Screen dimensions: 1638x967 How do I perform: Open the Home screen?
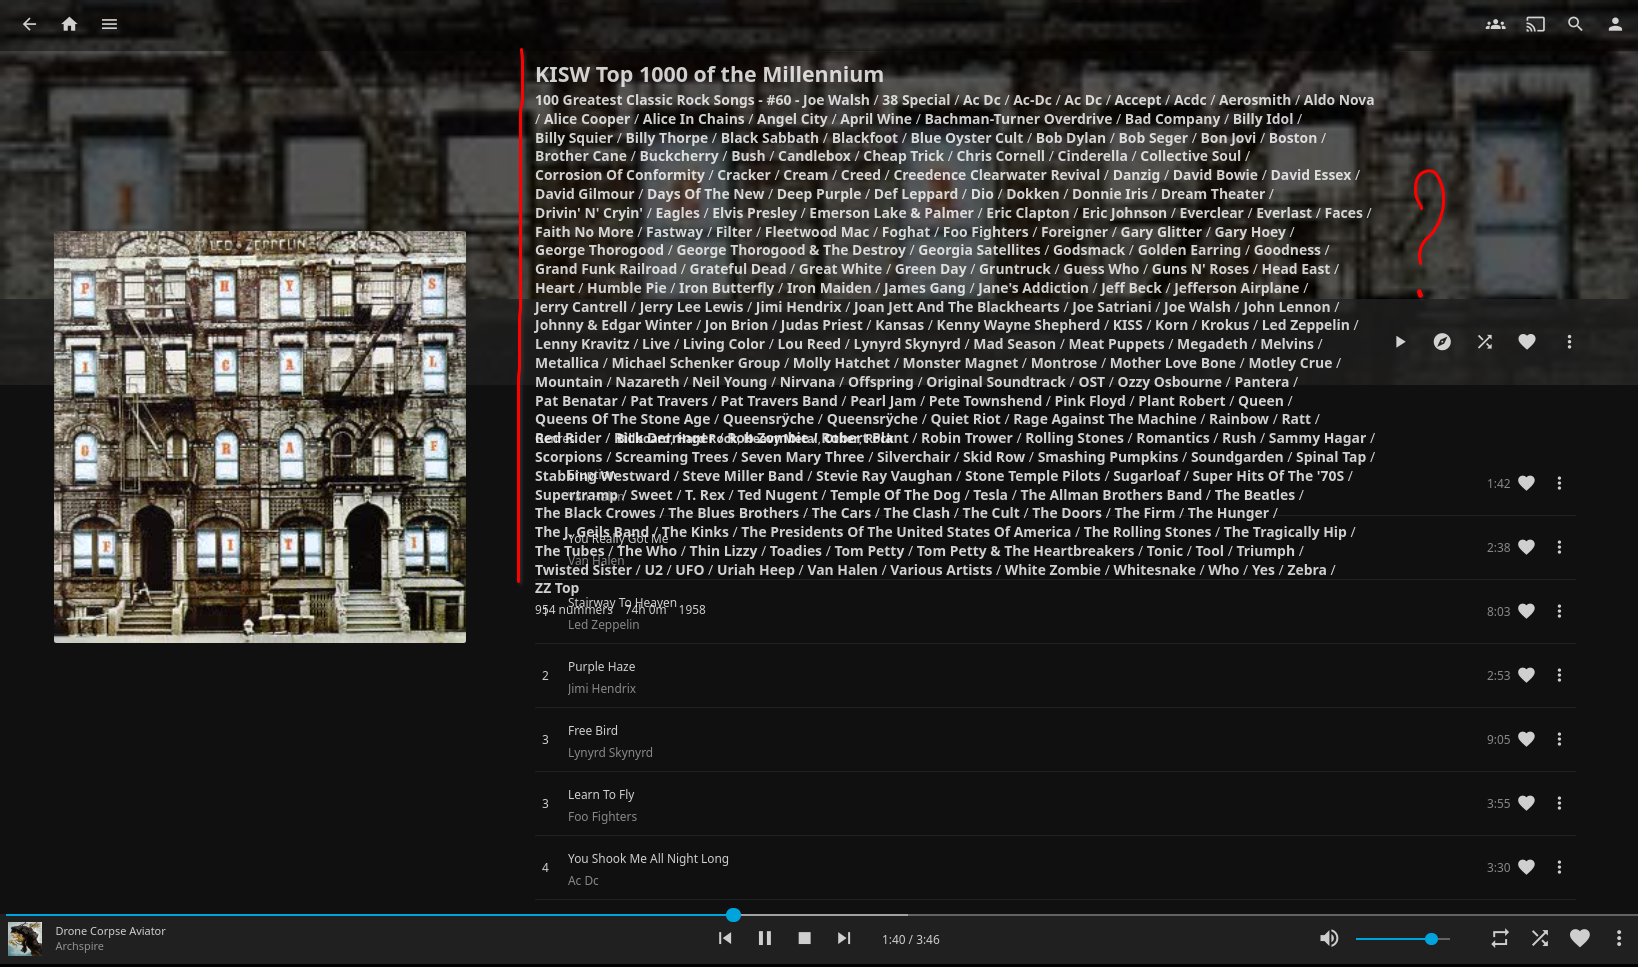[69, 24]
